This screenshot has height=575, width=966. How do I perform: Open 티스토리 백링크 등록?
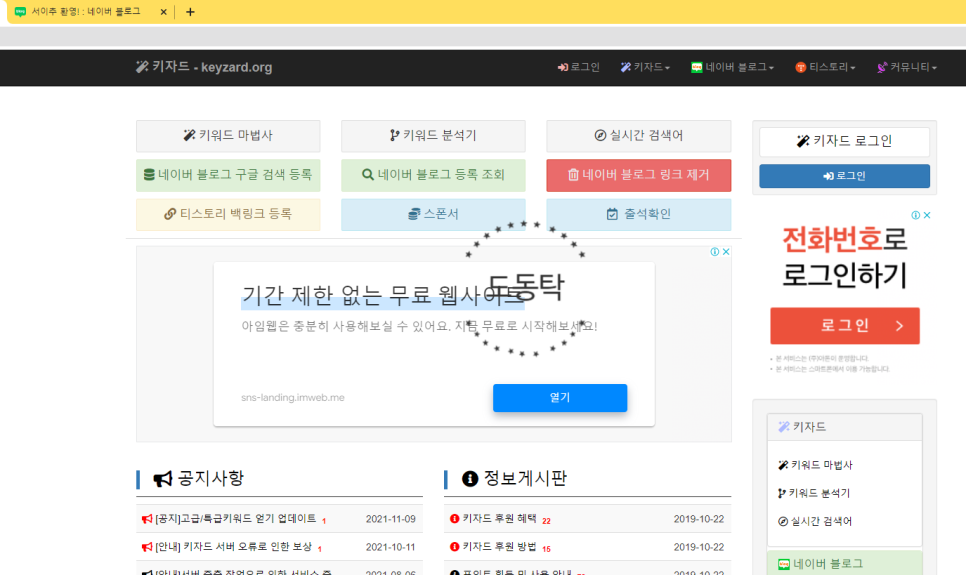228,214
